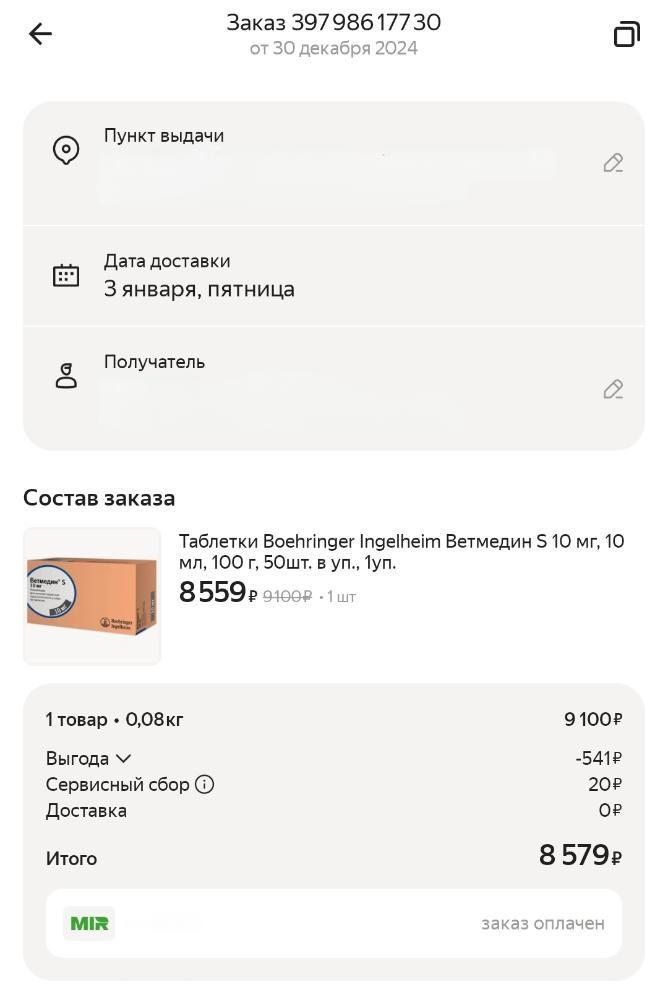Open the Получатель row
This screenshot has width=668, height=1000.
pos(330,386)
